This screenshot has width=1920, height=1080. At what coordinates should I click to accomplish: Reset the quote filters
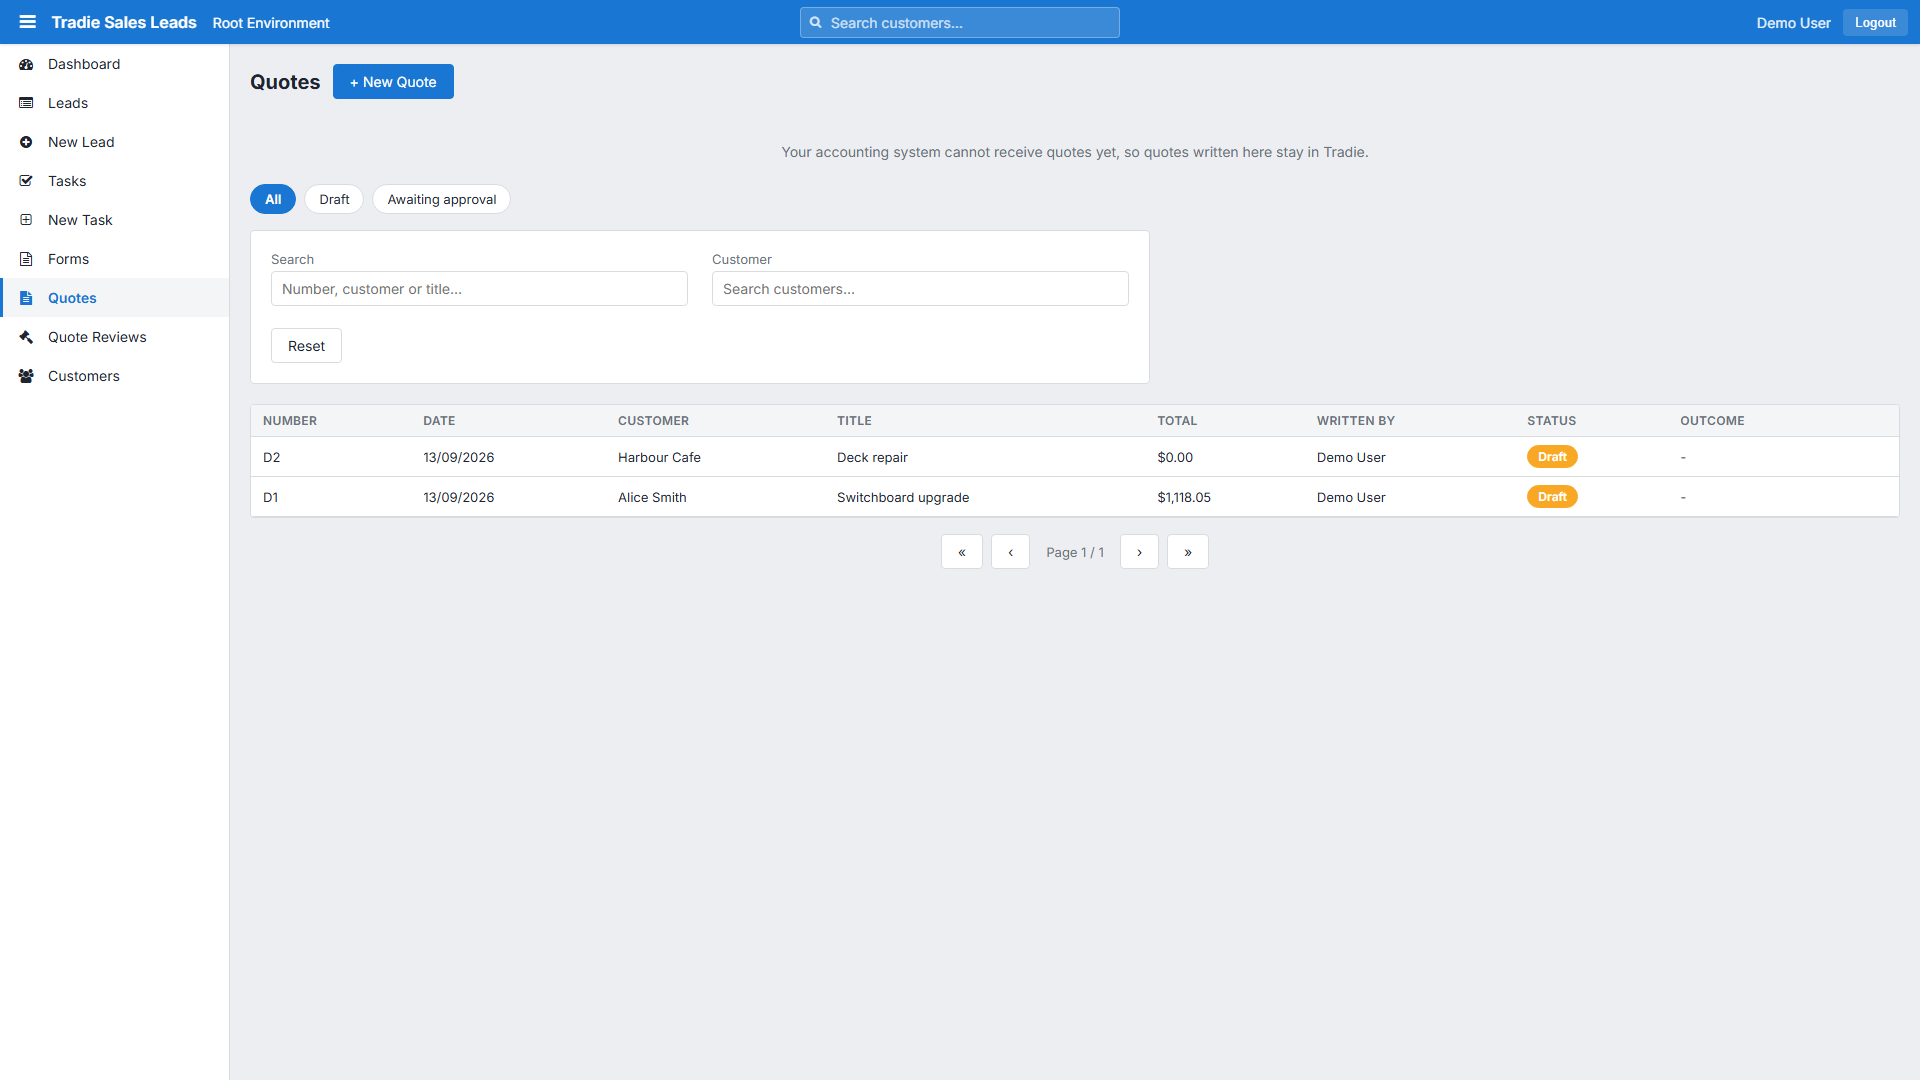[306, 346]
